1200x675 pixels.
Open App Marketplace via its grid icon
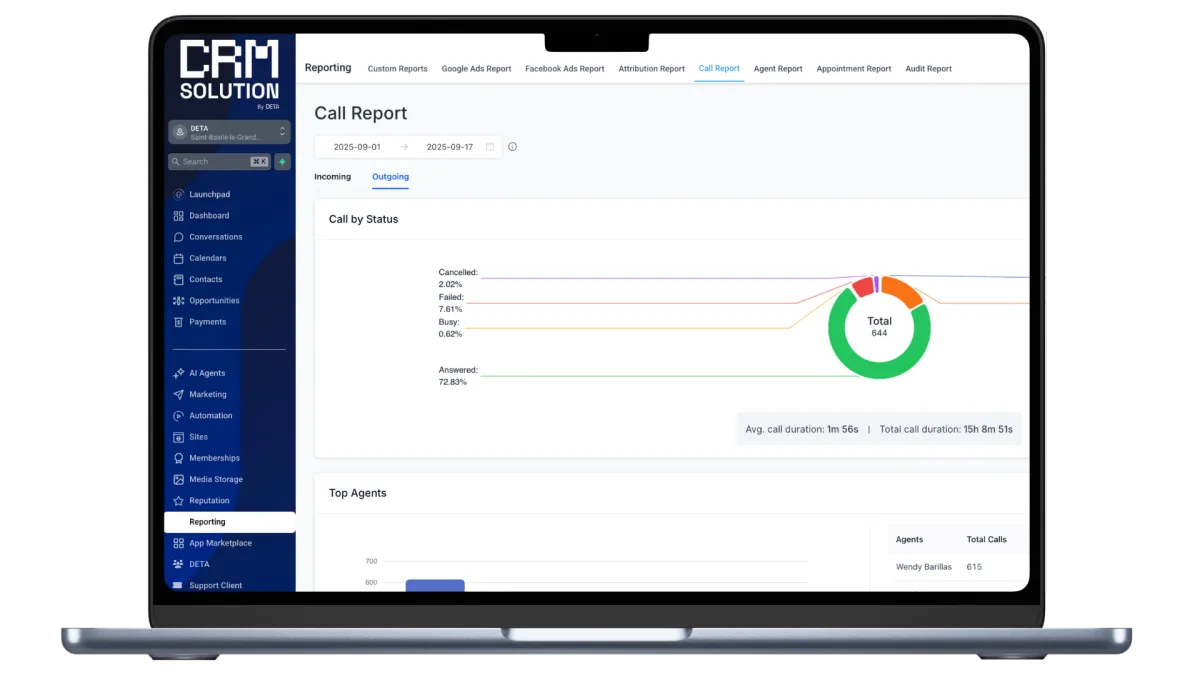178,543
